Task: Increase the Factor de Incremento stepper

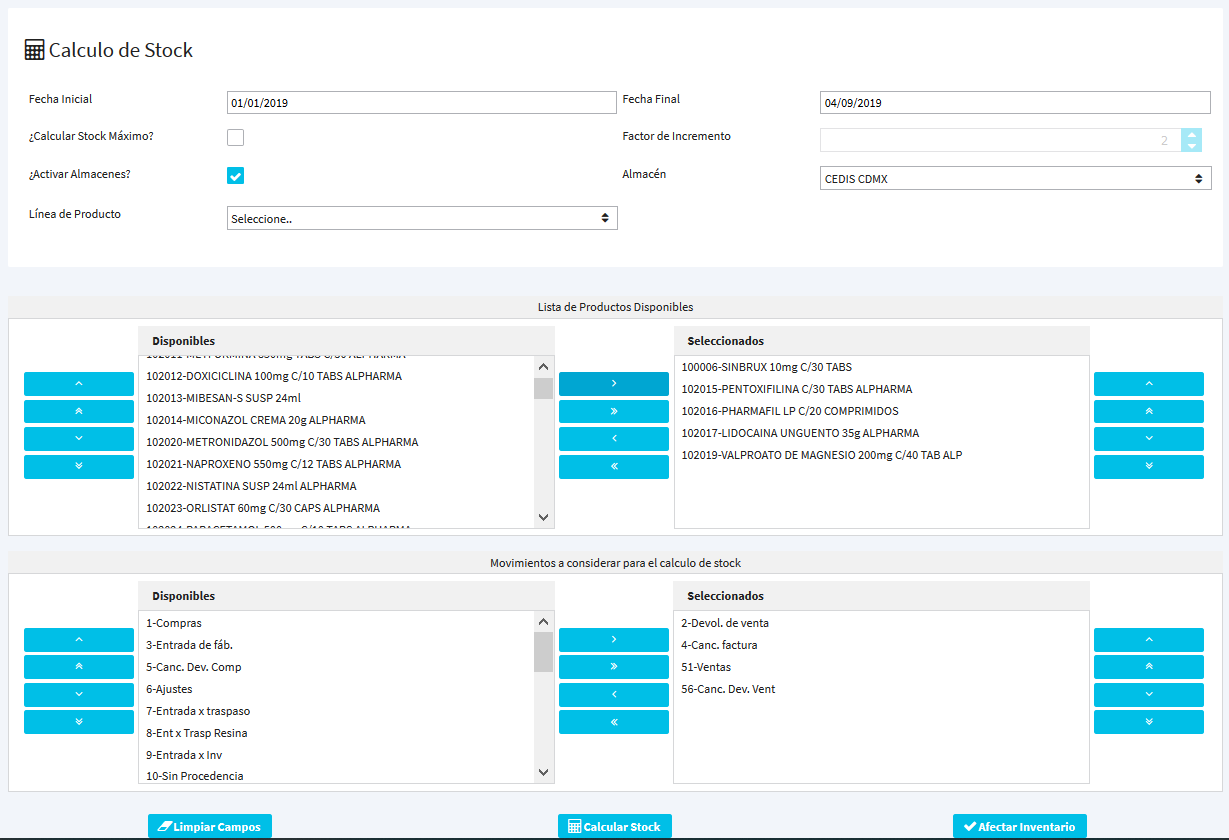Action: 1191,135
